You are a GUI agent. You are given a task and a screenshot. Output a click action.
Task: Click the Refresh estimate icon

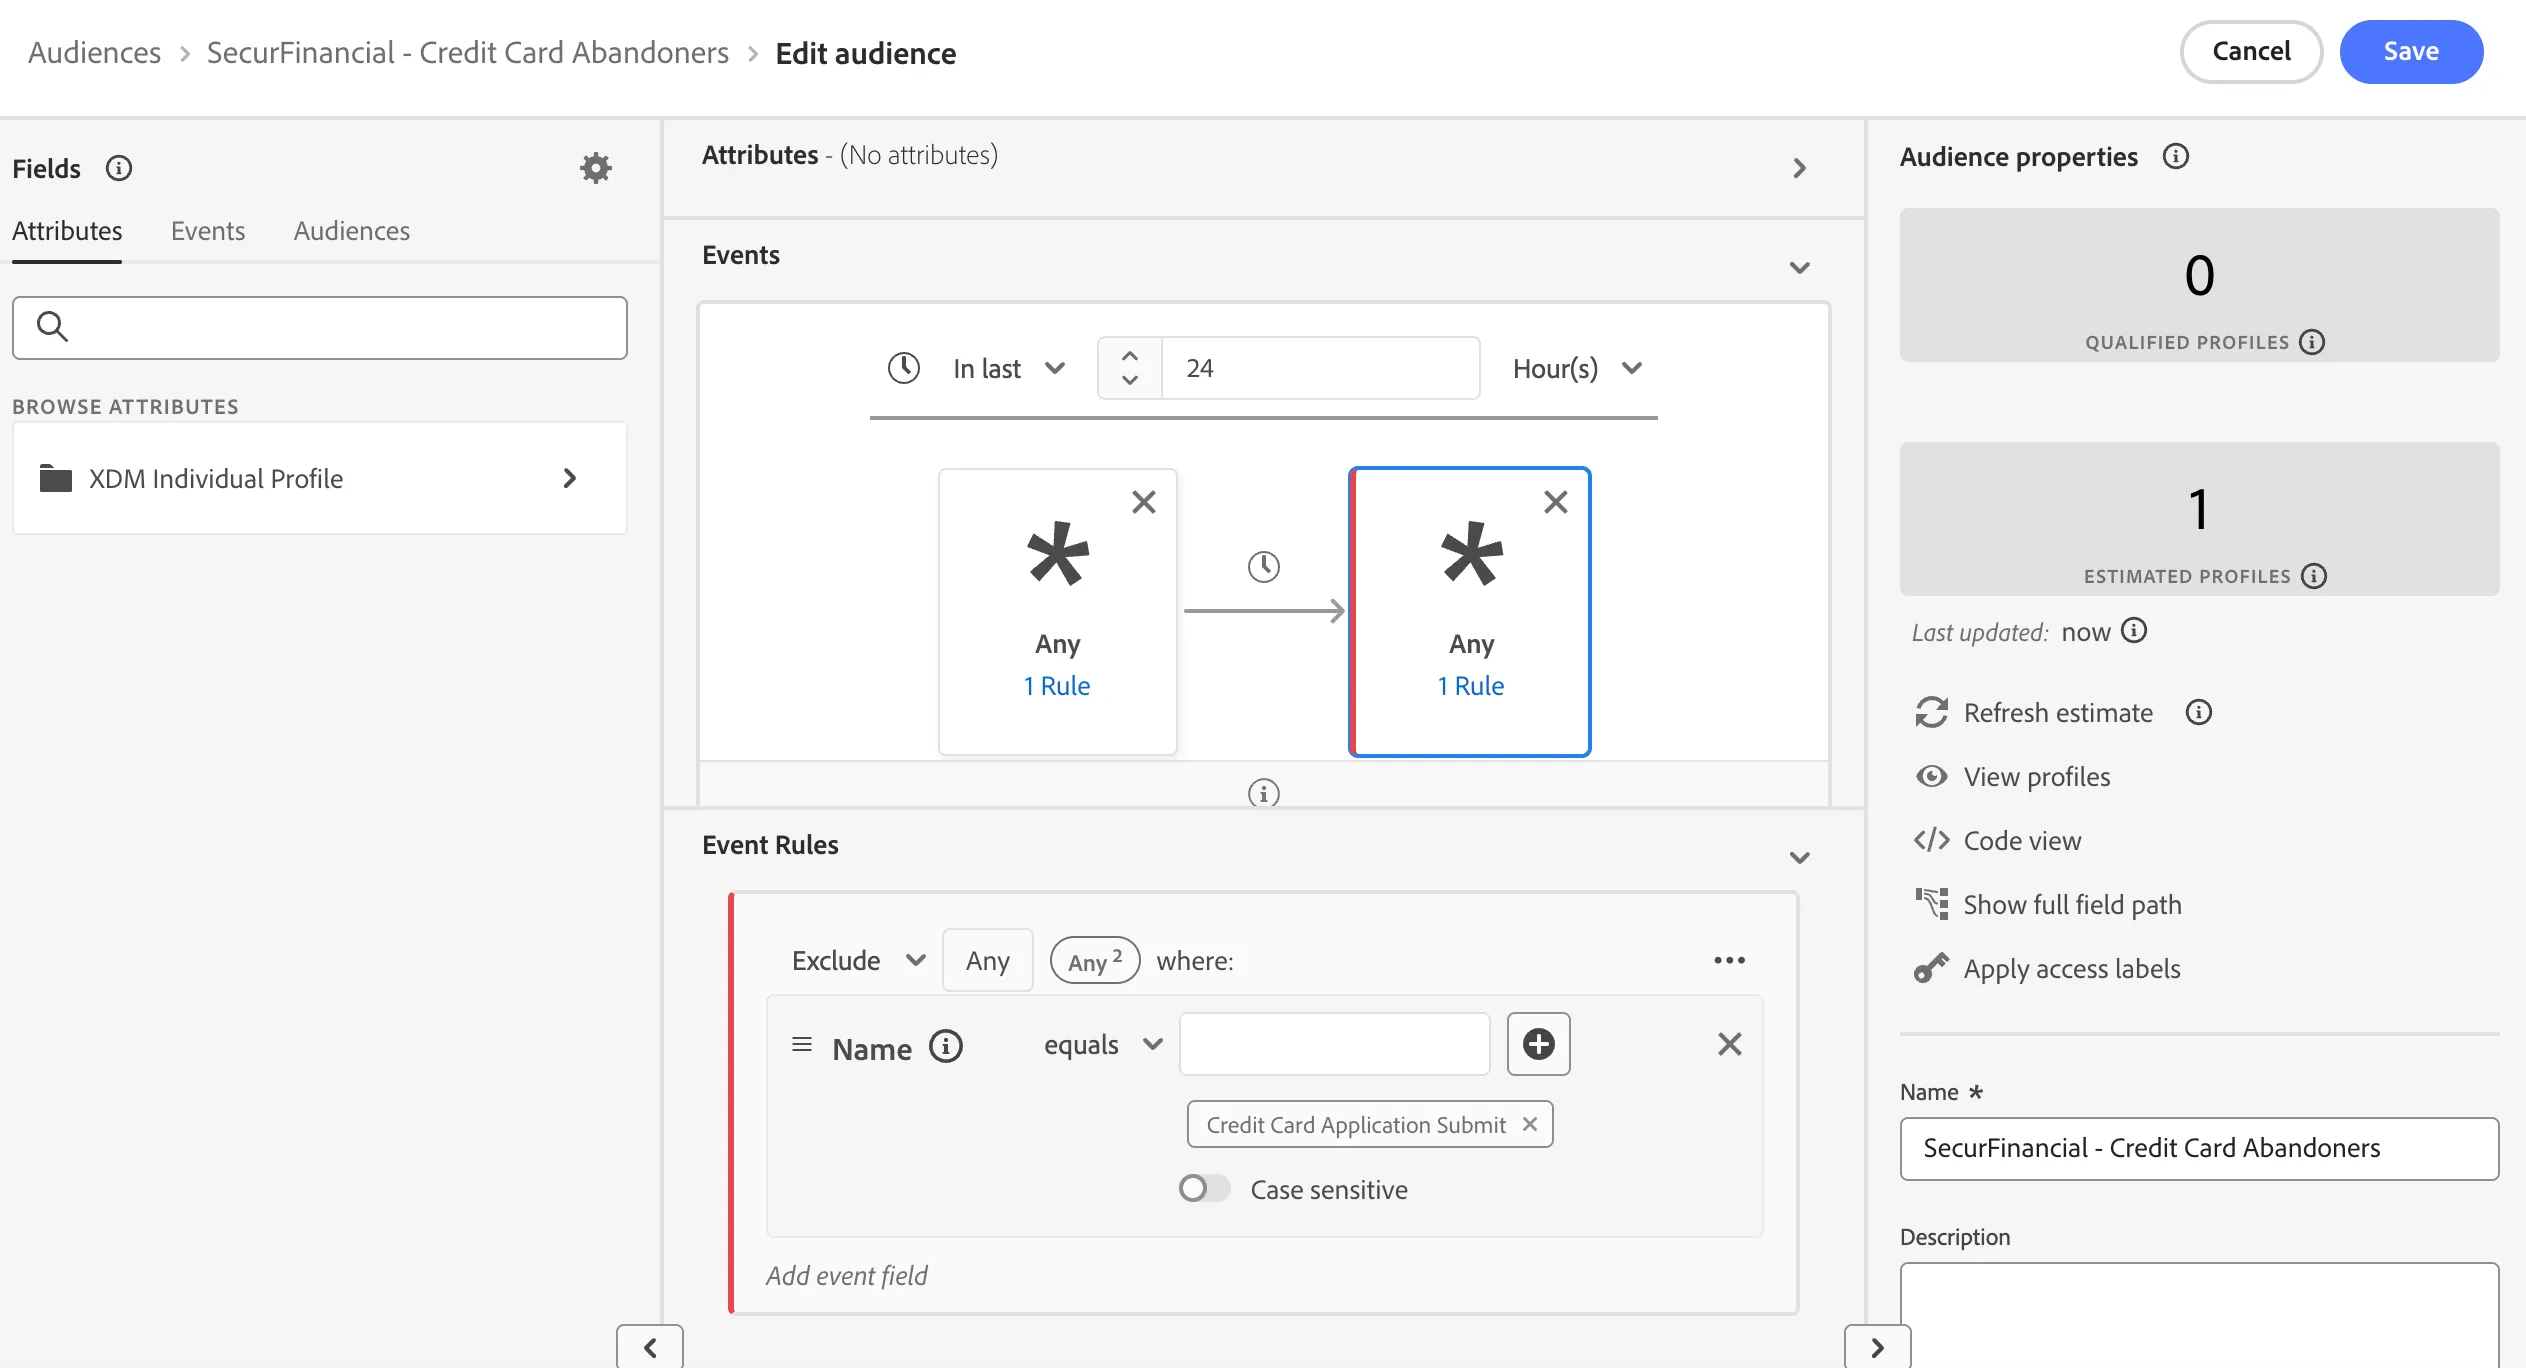click(x=1931, y=713)
